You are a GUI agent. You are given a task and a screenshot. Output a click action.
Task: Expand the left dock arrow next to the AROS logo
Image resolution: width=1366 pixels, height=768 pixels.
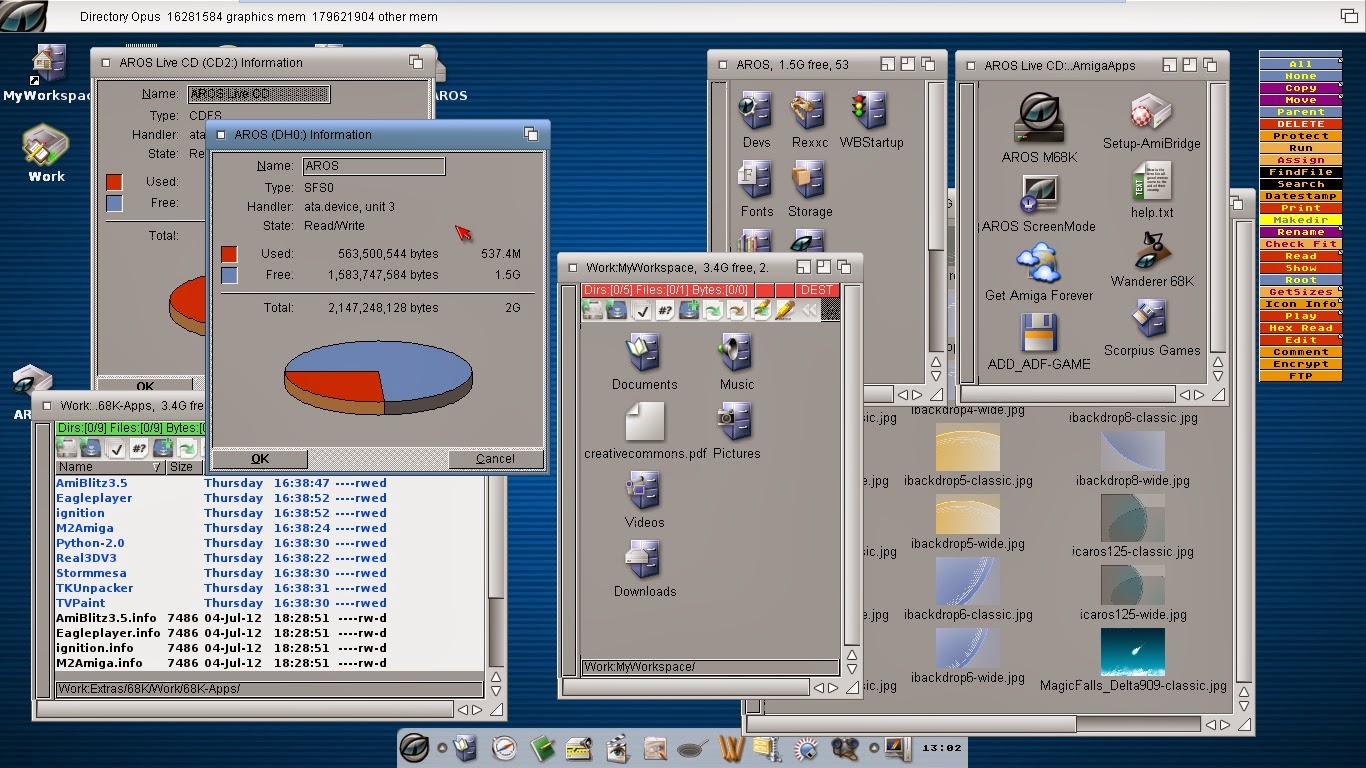(x=441, y=747)
